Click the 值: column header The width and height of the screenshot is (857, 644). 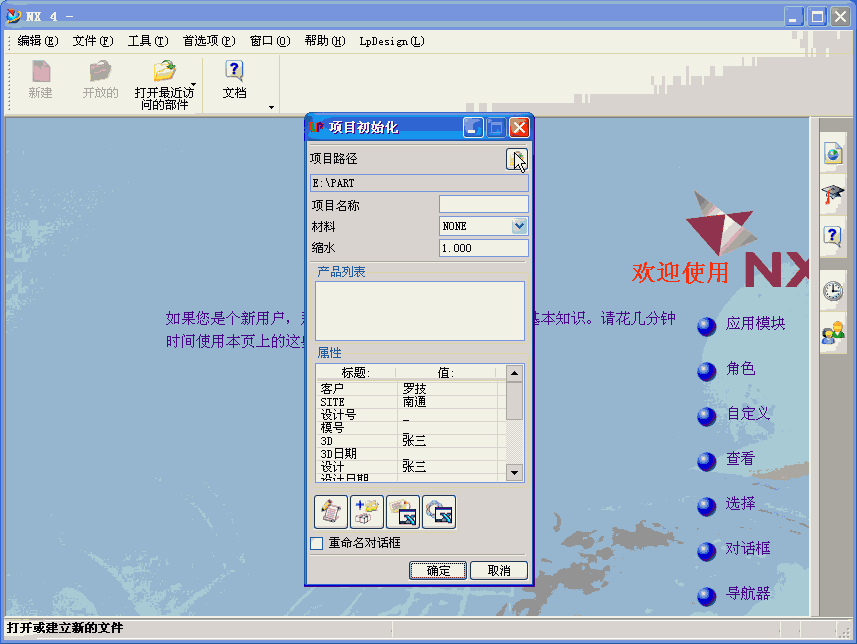445,373
